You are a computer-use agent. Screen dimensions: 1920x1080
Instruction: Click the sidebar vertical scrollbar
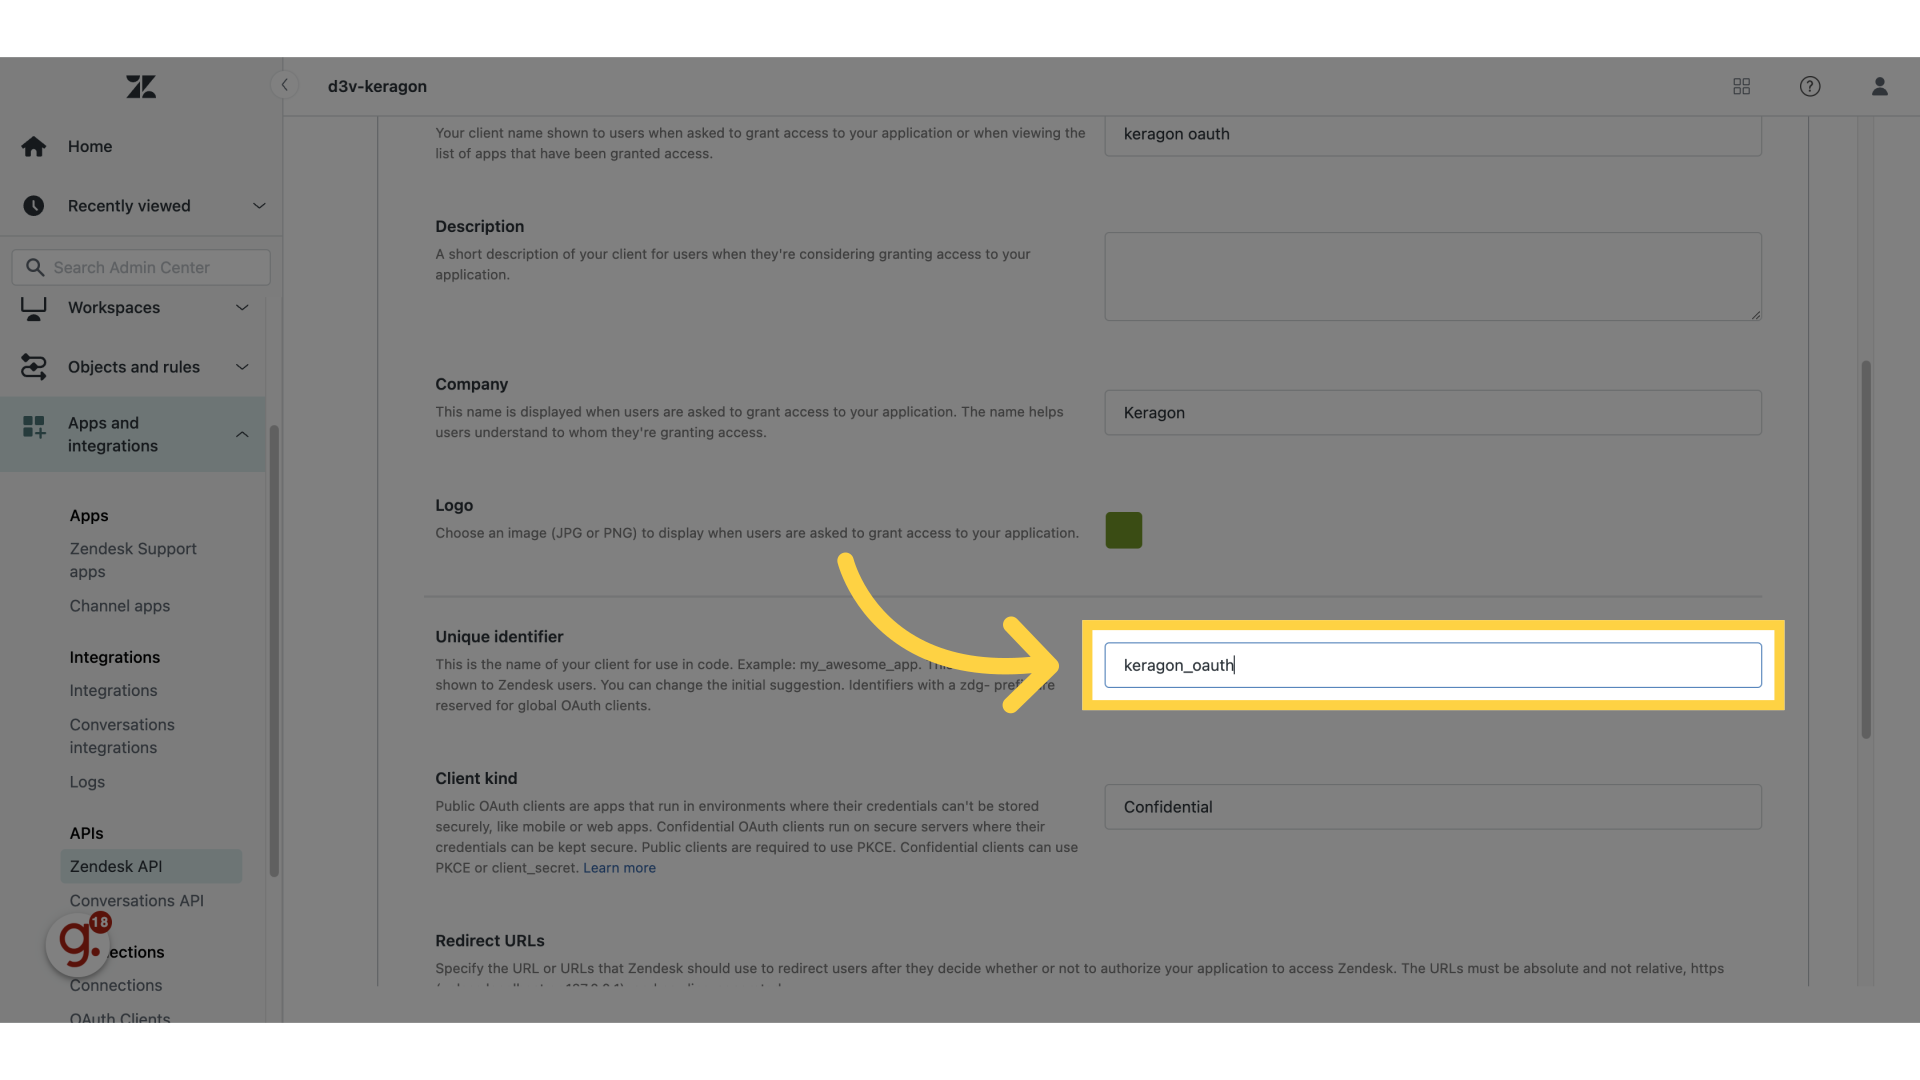coord(274,650)
